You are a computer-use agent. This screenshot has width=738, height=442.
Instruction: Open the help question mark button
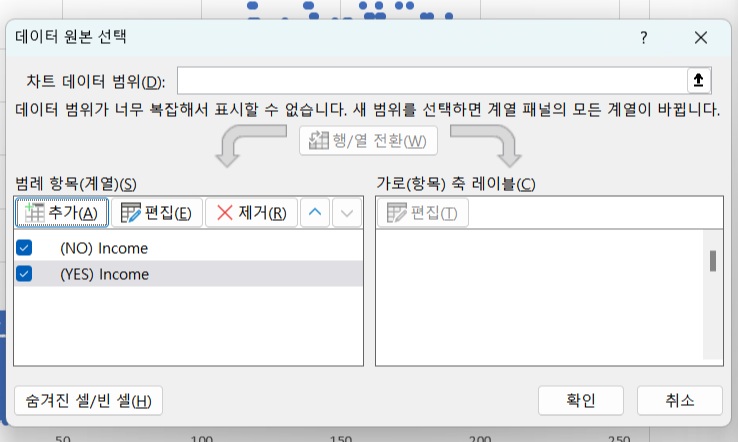click(x=644, y=38)
